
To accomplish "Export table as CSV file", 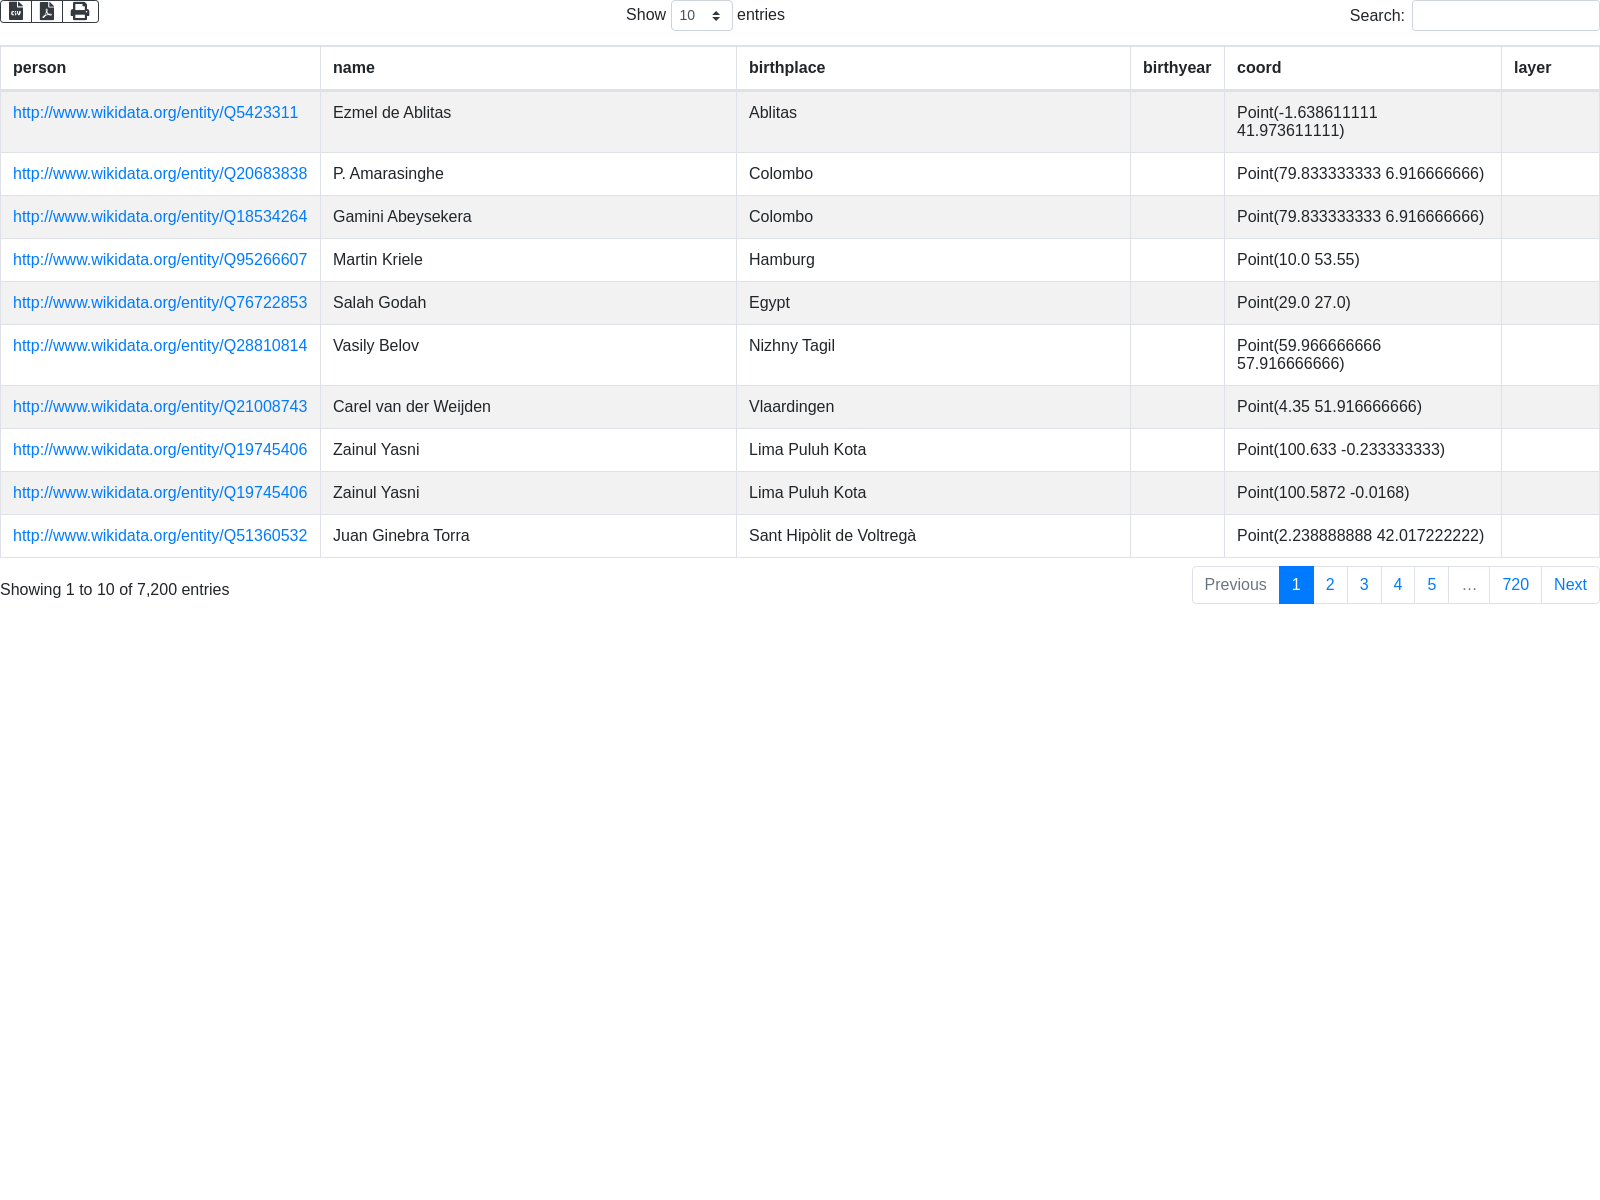I will [x=16, y=11].
